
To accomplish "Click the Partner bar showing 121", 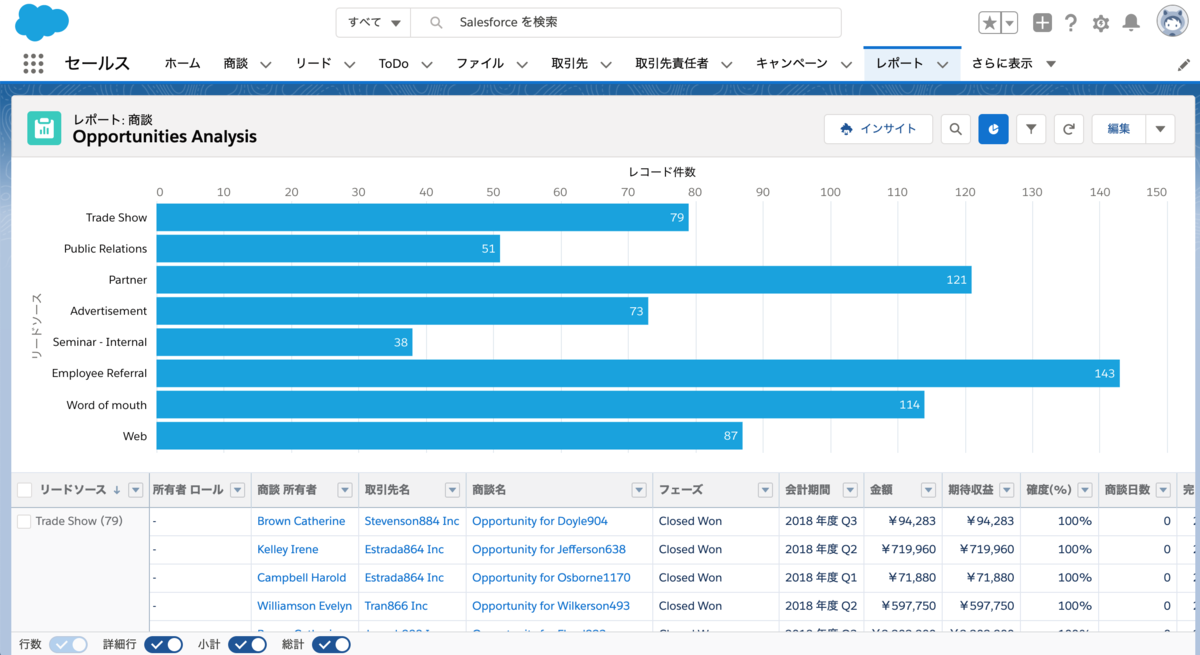I will [x=564, y=280].
